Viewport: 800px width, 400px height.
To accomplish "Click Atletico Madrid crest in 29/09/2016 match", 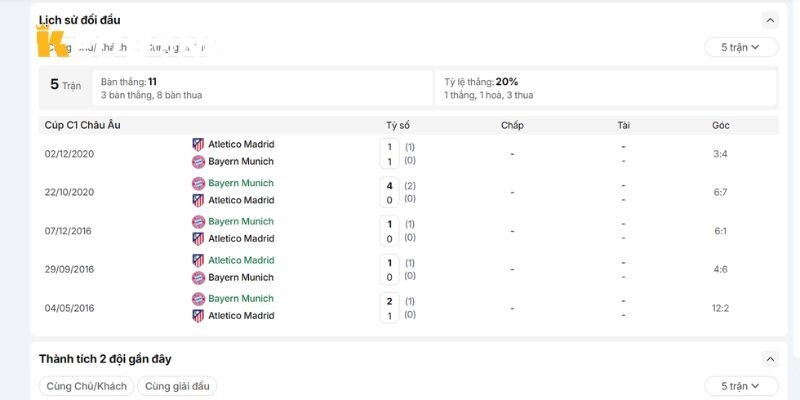I will 198,260.
